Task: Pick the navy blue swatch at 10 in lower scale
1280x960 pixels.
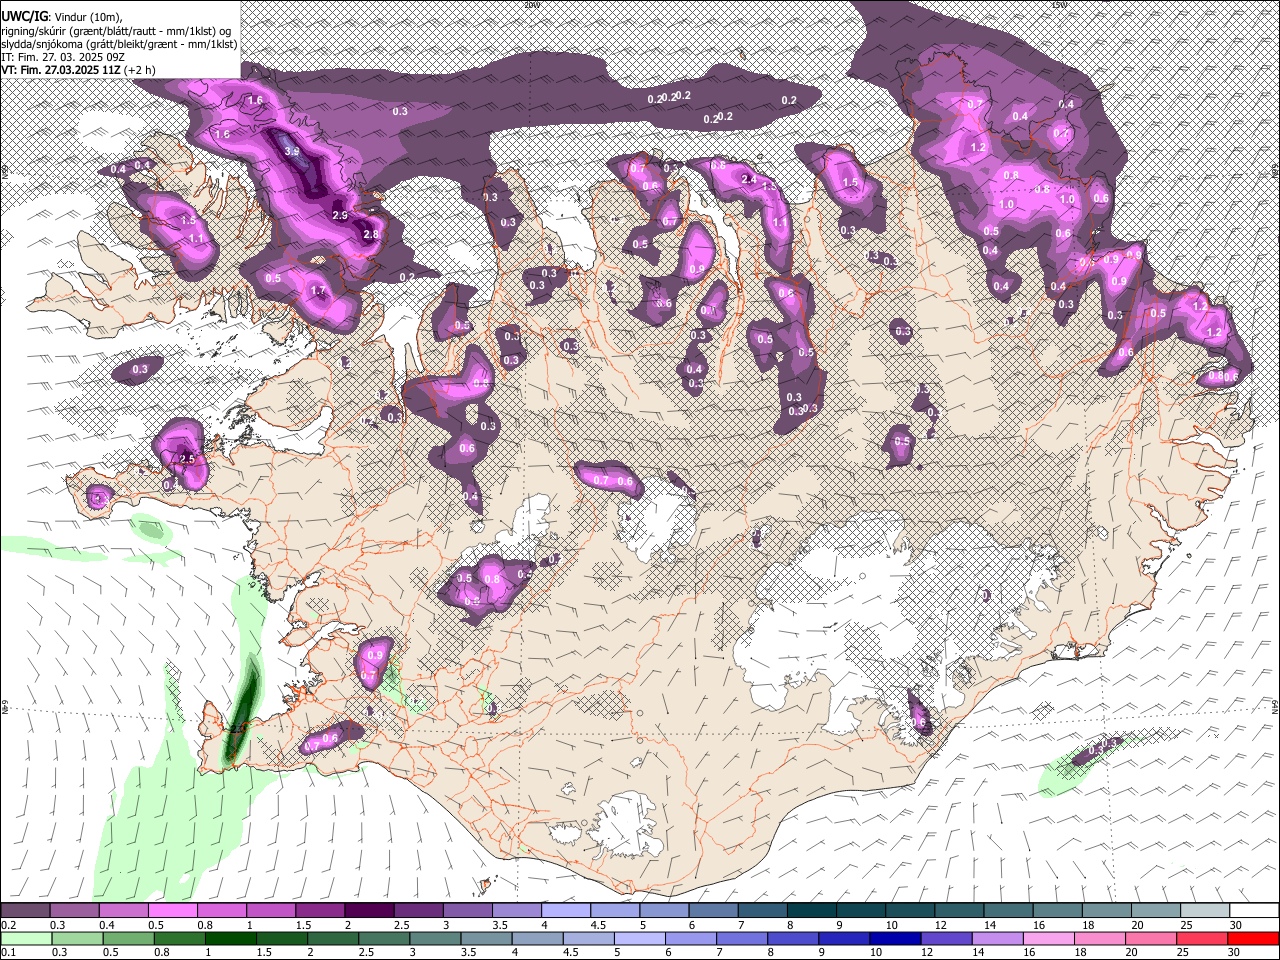Action: [893, 940]
